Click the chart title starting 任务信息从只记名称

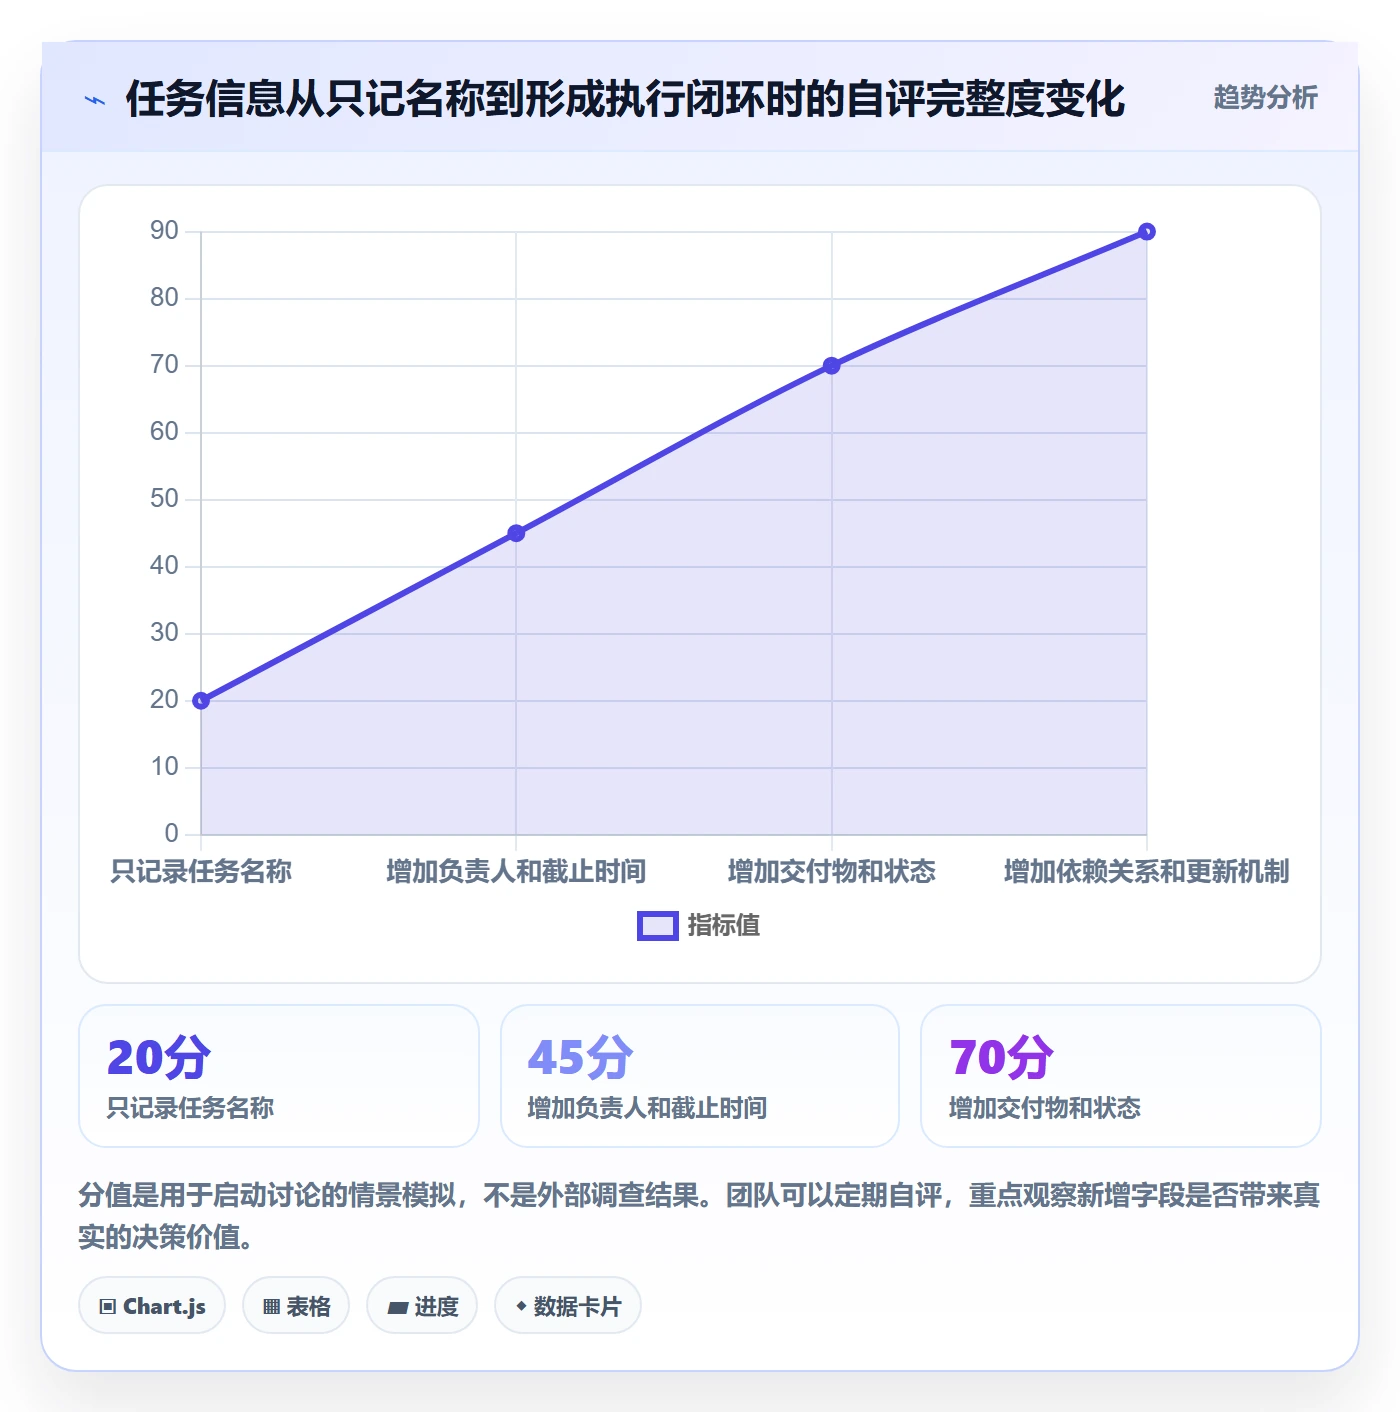pyautogui.click(x=625, y=99)
